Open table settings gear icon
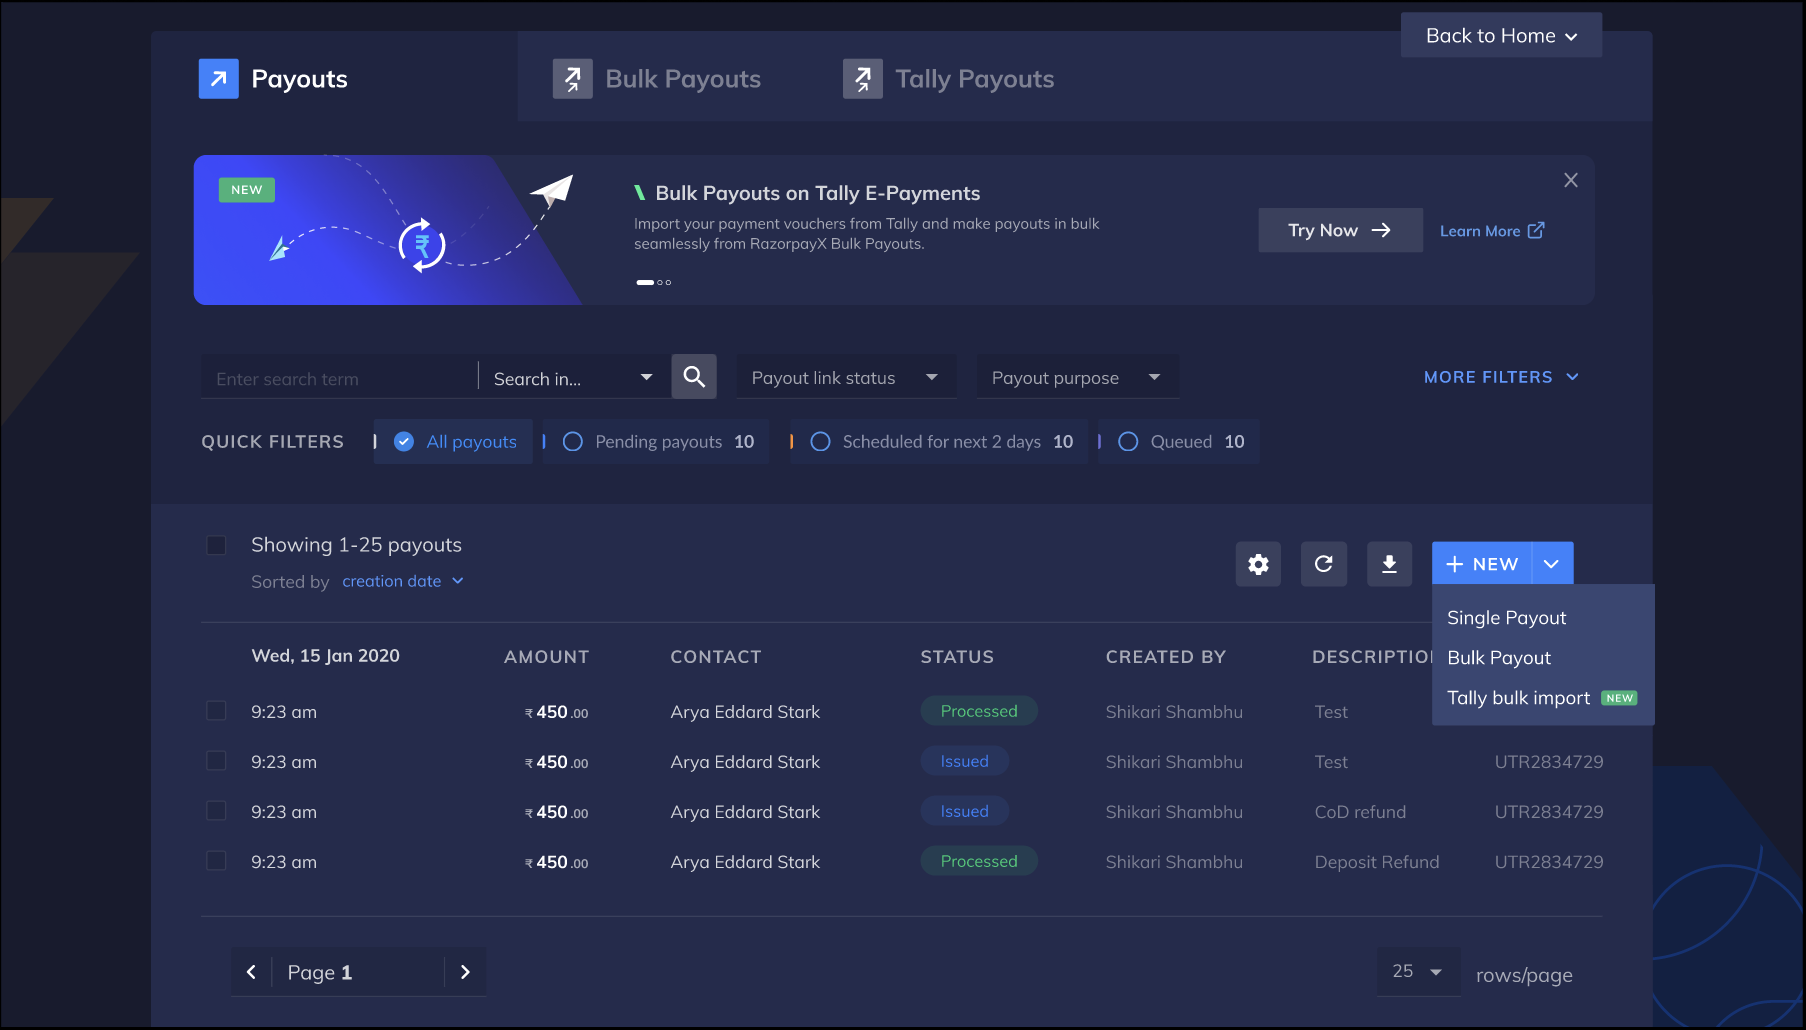This screenshot has width=1806, height=1030. coord(1258,564)
